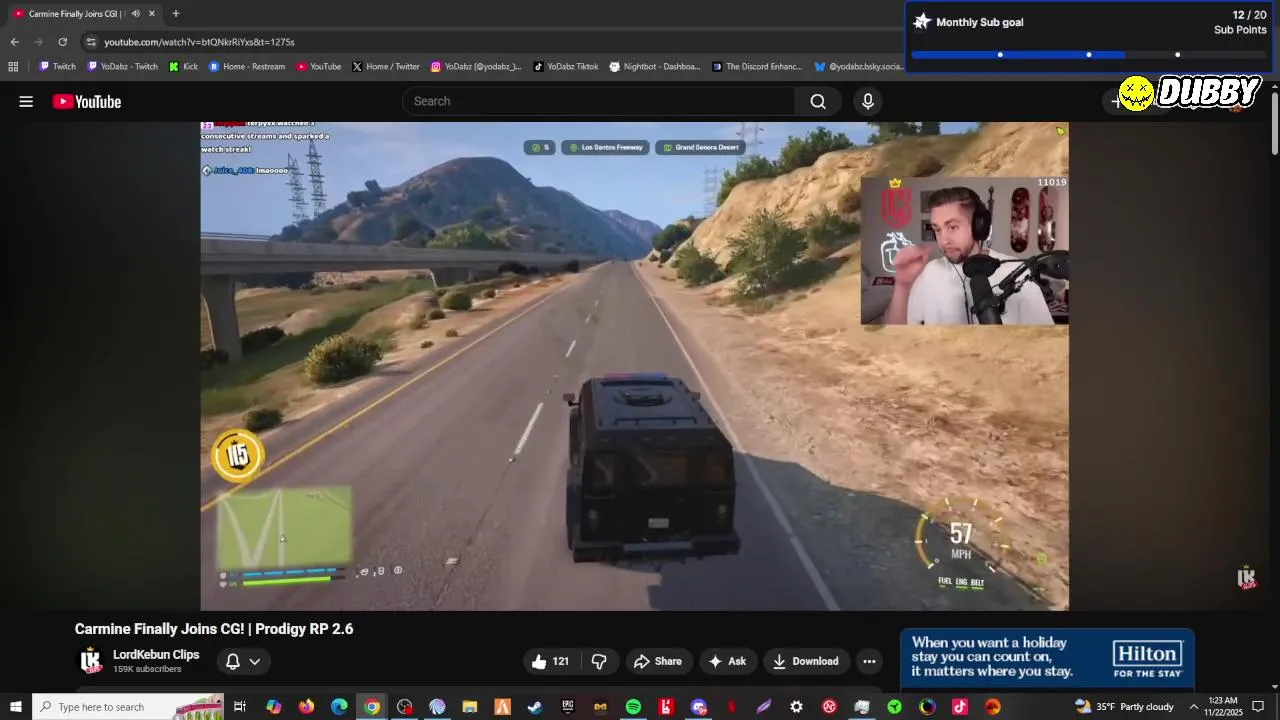
Task: Open The Discord Enhancer bookmark
Action: [x=757, y=67]
